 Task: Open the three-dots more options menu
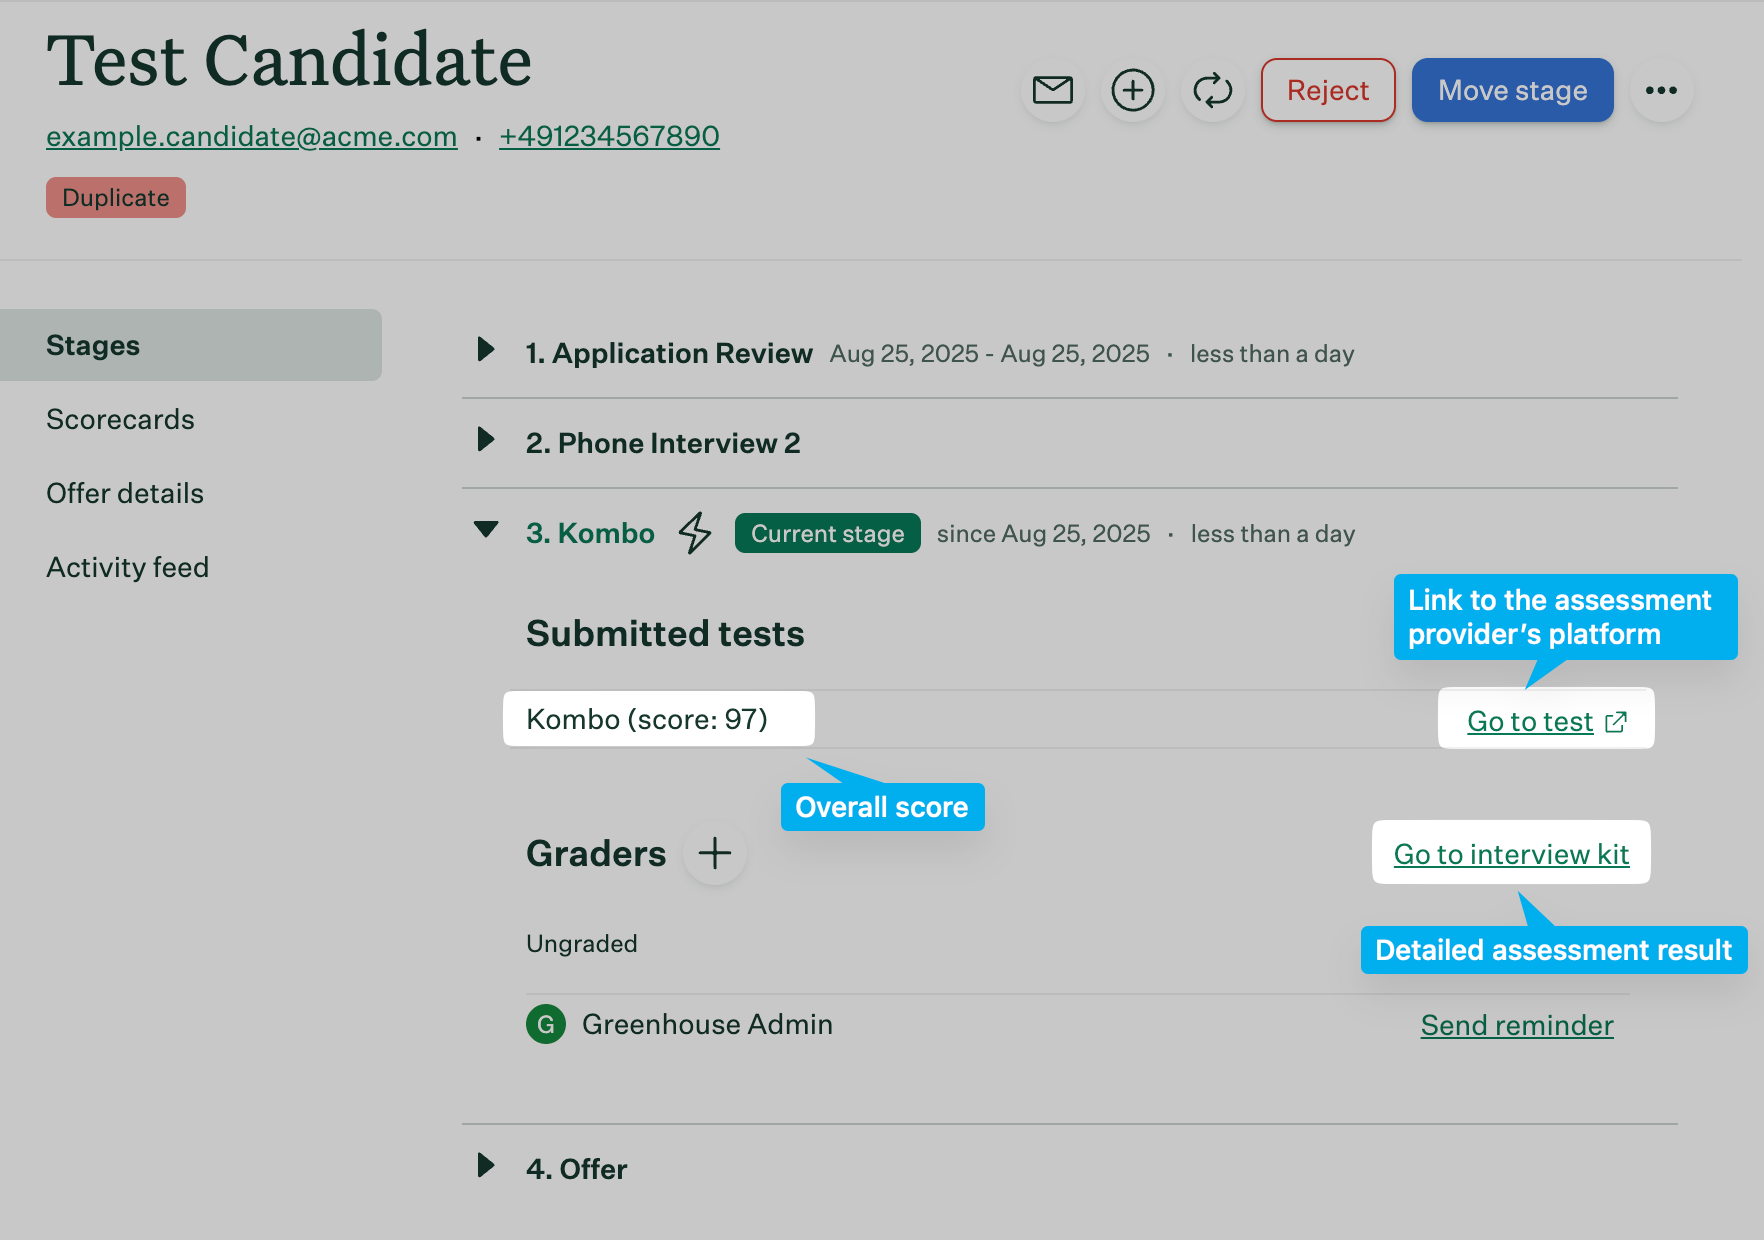(x=1661, y=90)
